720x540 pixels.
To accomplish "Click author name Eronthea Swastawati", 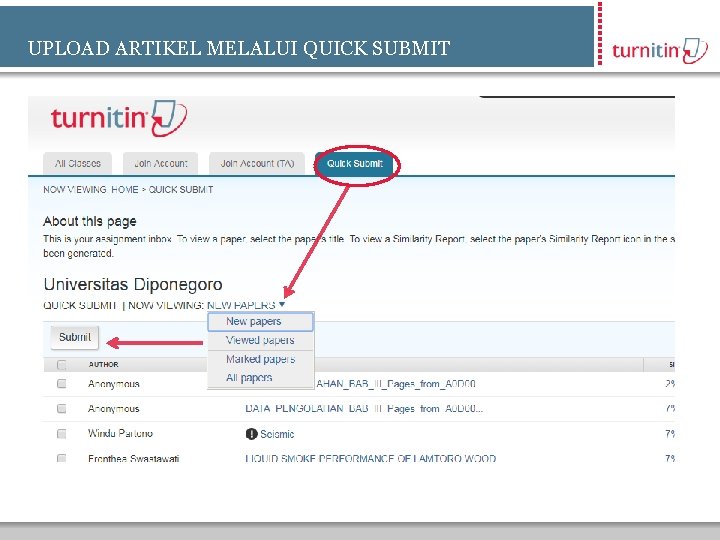I will point(134,458).
